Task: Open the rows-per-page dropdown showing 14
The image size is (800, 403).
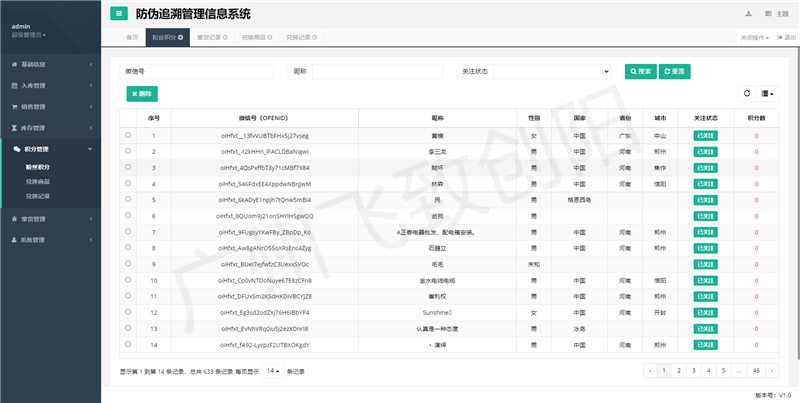Action: (271, 371)
